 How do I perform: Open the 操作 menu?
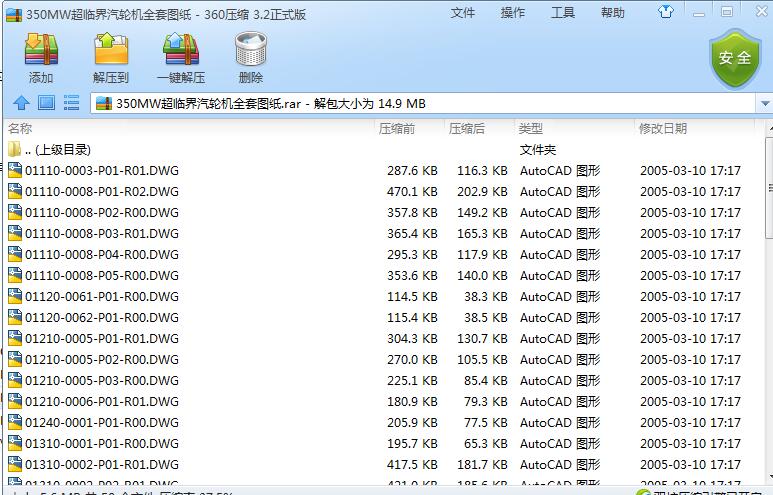pyautogui.click(x=513, y=13)
